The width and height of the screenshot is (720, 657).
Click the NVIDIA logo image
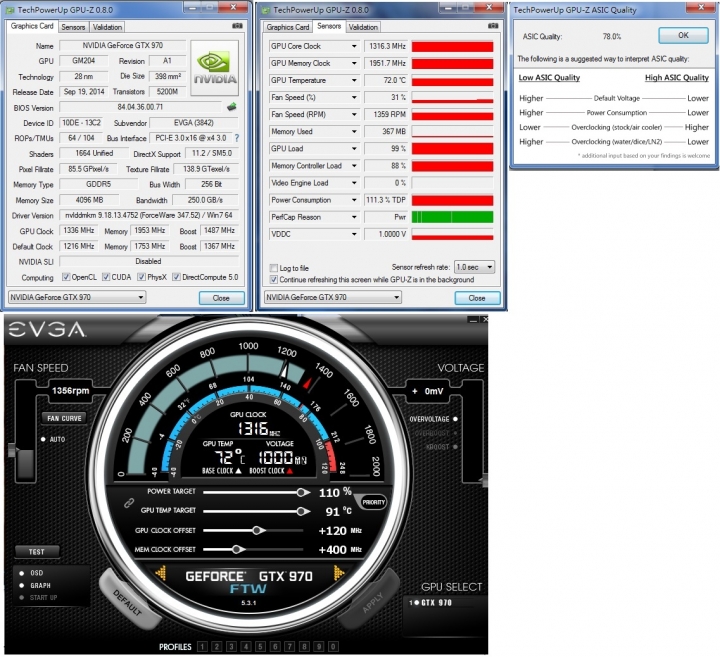(x=214, y=68)
